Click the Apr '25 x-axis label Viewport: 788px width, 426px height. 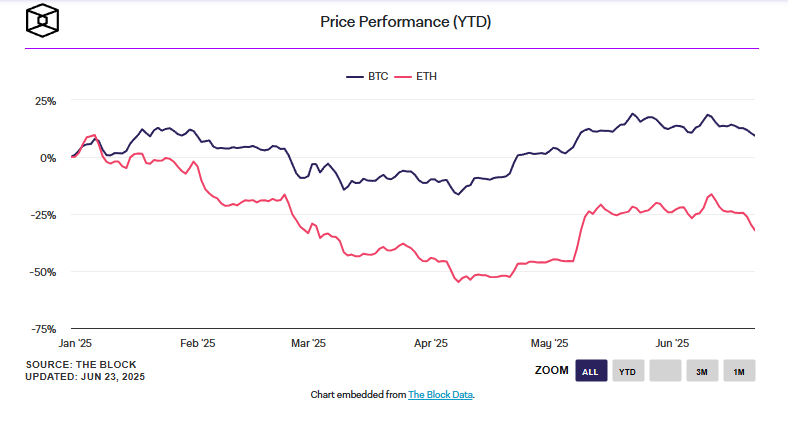tap(431, 342)
